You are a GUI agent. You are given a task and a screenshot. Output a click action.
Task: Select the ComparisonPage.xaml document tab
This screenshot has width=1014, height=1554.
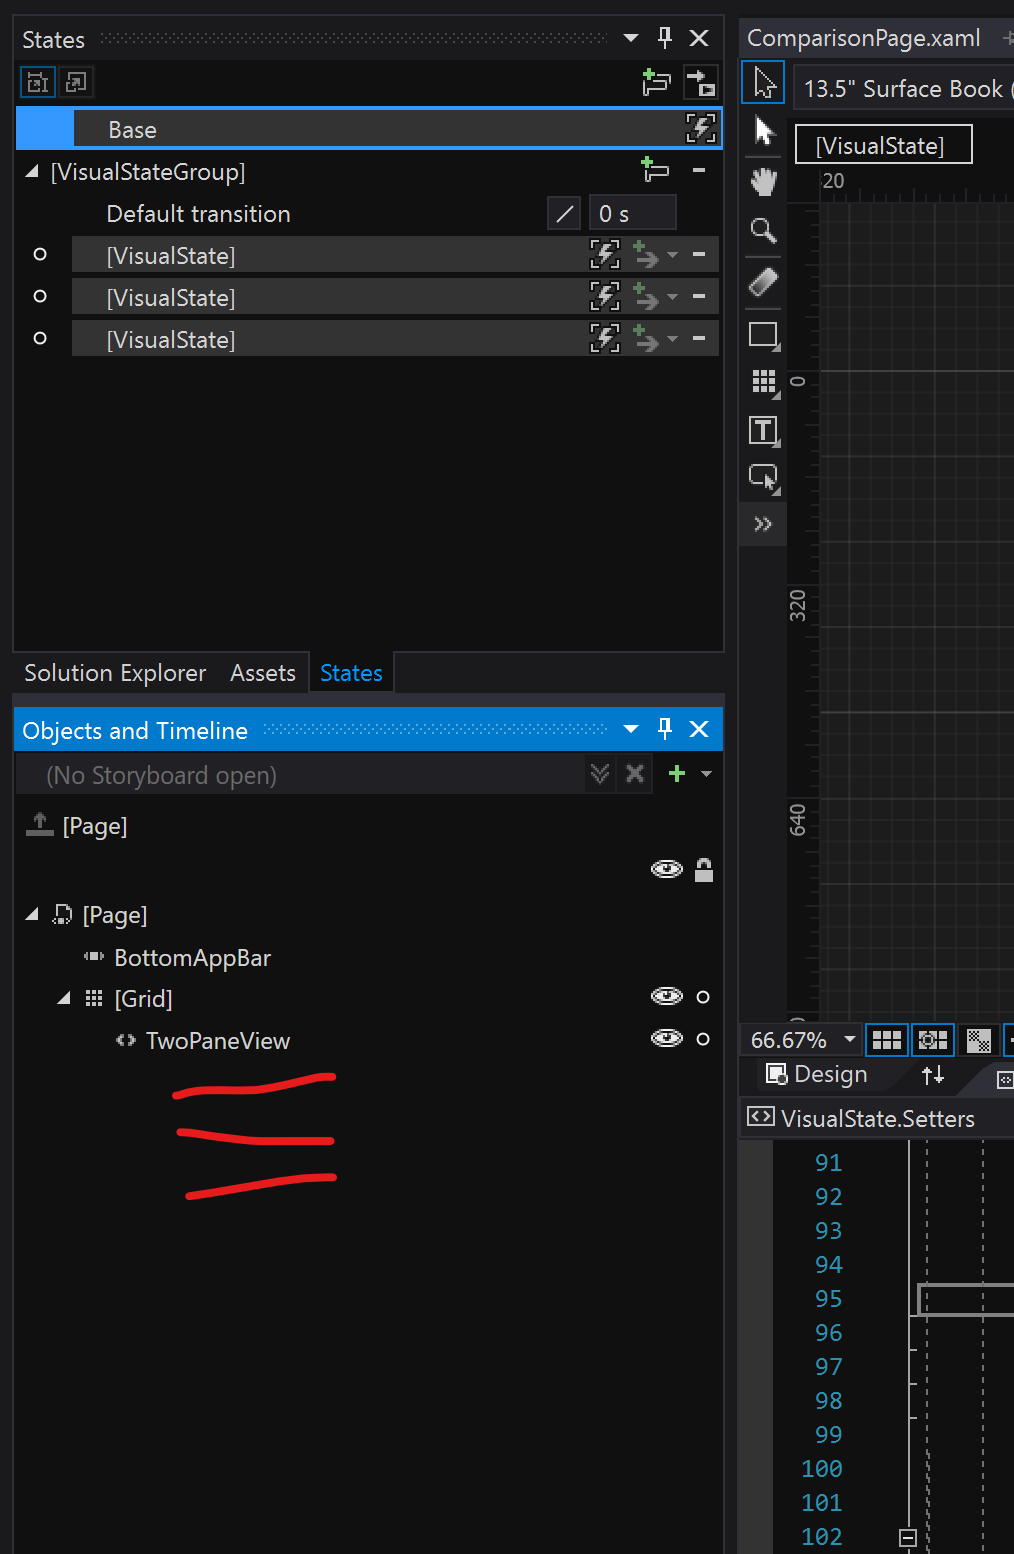(864, 38)
